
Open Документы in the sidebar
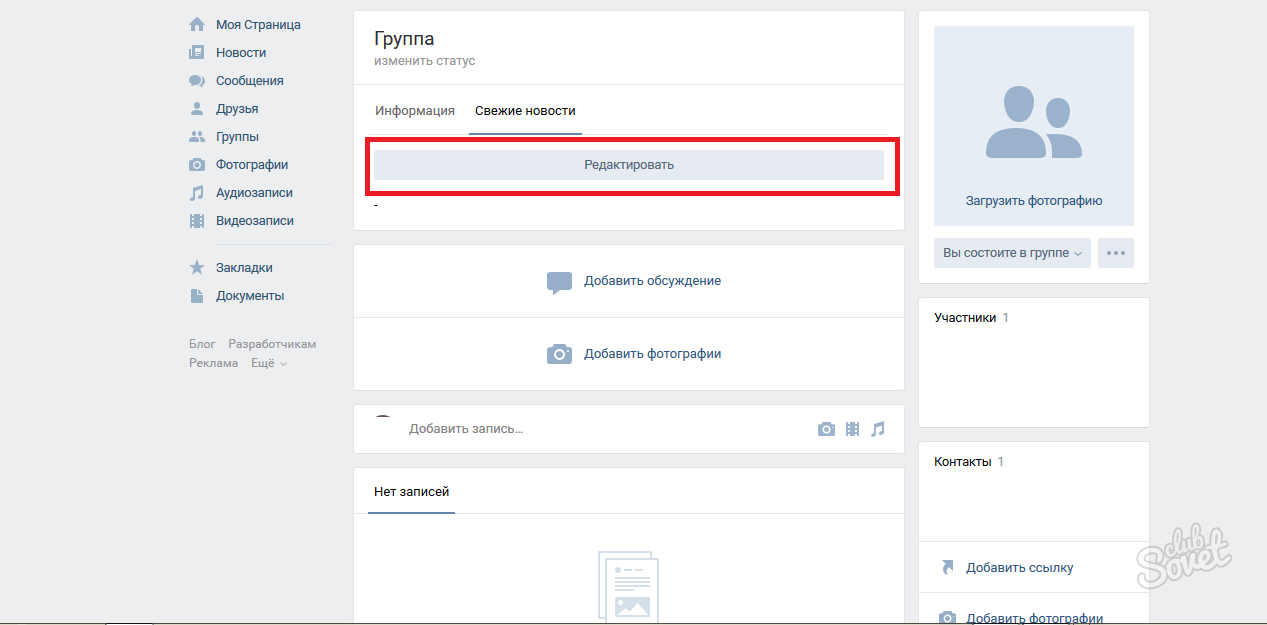[250, 296]
